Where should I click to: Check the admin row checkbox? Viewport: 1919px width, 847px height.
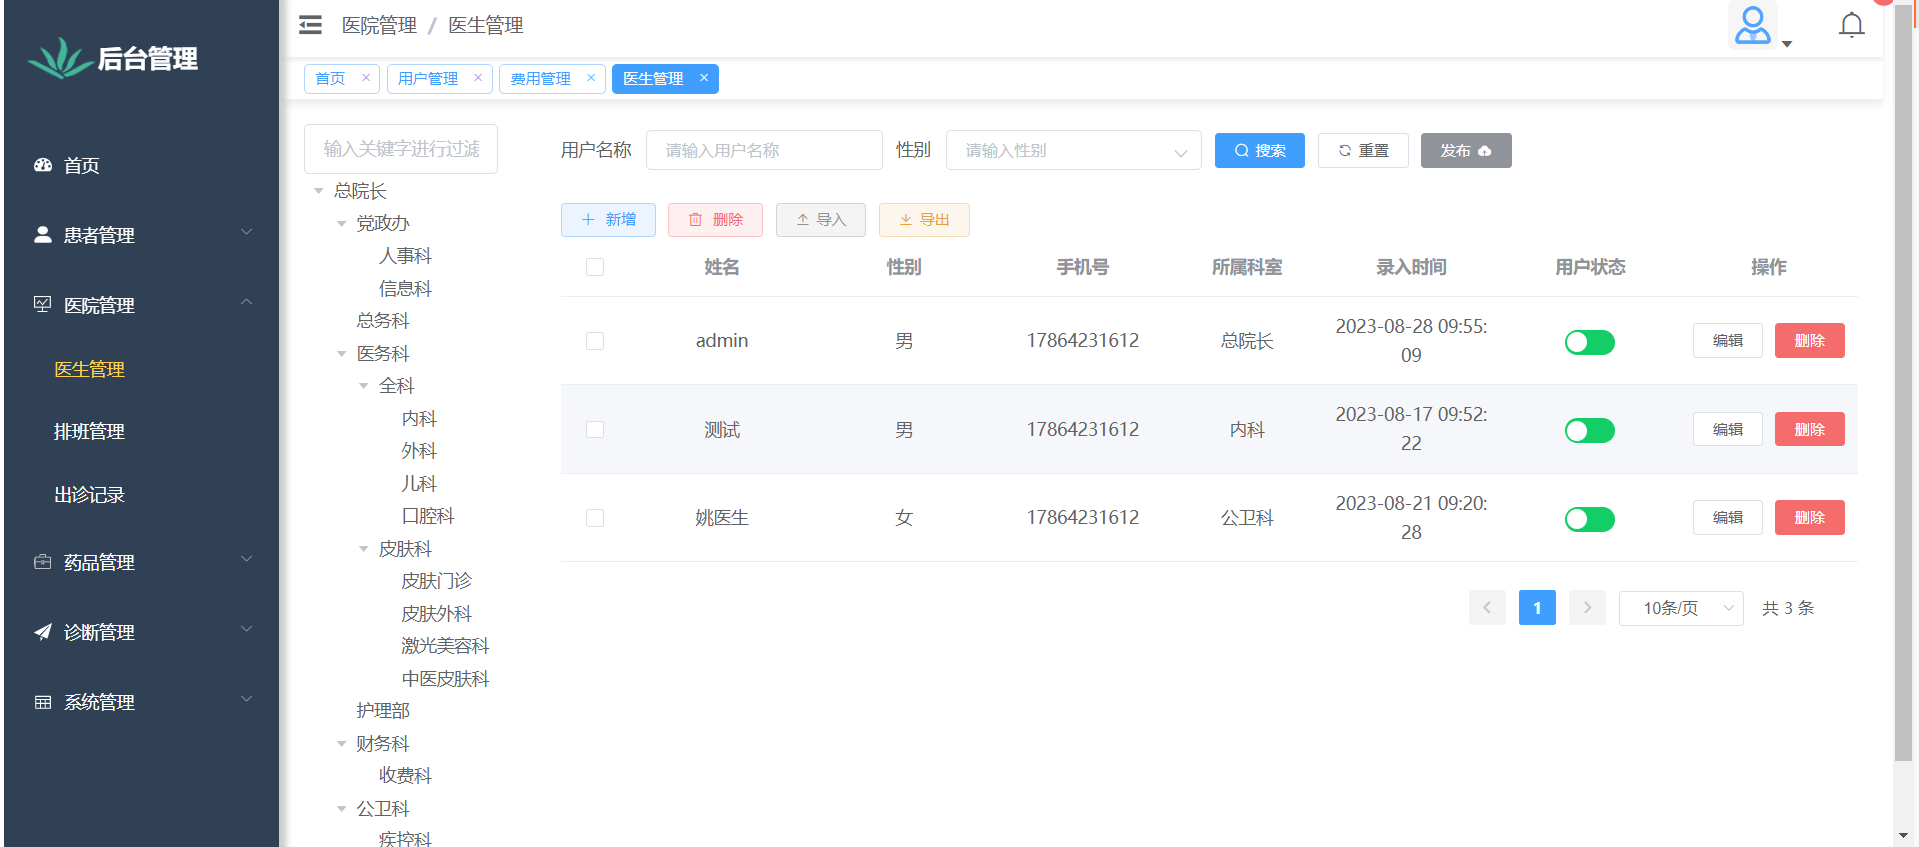coord(595,341)
